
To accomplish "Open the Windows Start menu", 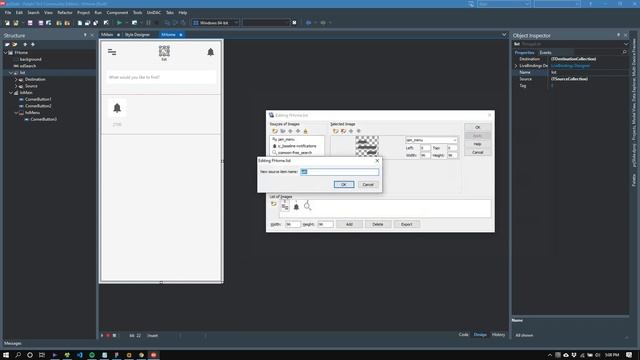I will (6, 355).
